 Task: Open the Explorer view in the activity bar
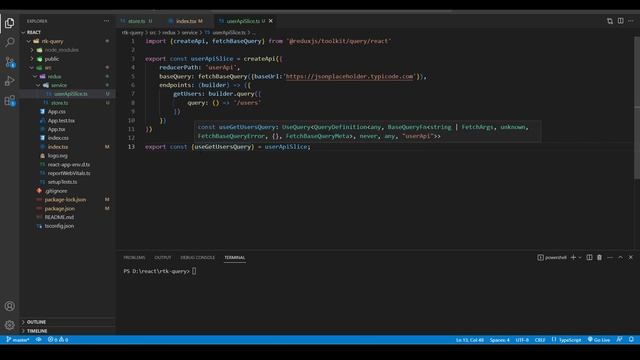[9, 23]
